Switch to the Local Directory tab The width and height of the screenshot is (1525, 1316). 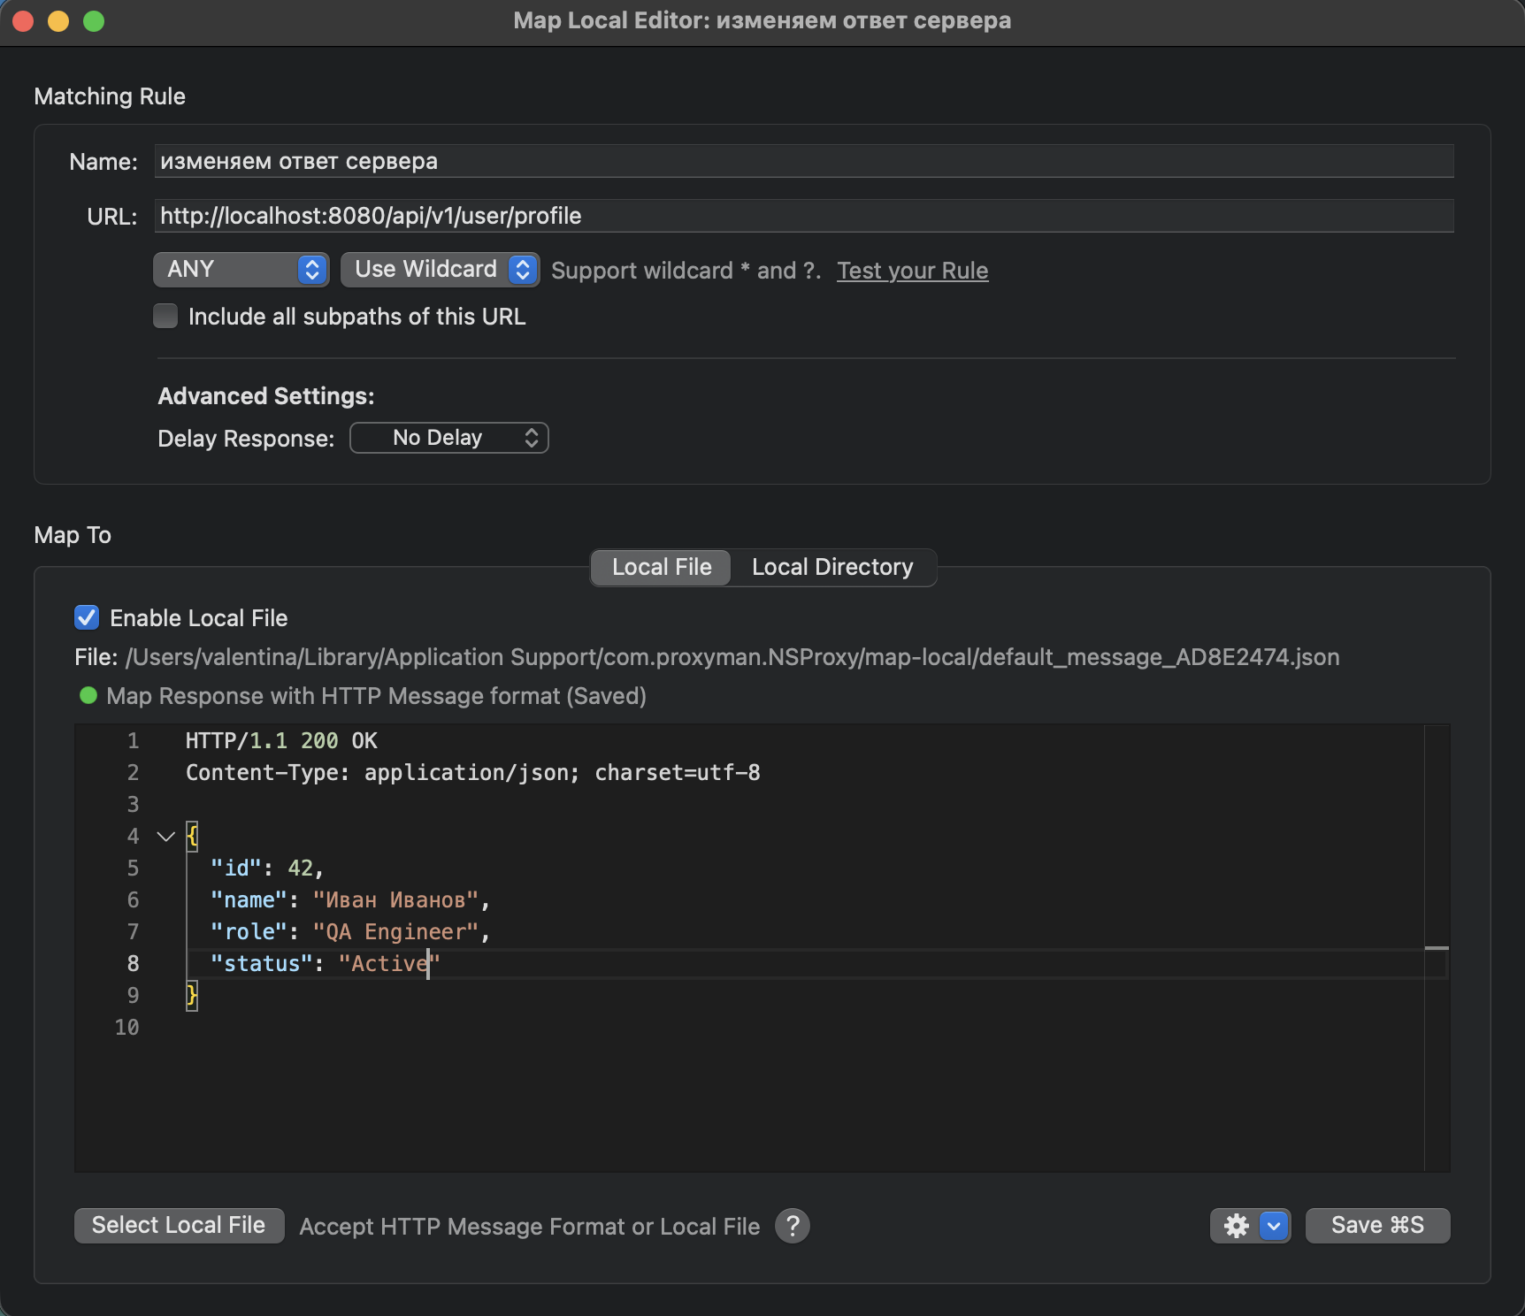832,567
